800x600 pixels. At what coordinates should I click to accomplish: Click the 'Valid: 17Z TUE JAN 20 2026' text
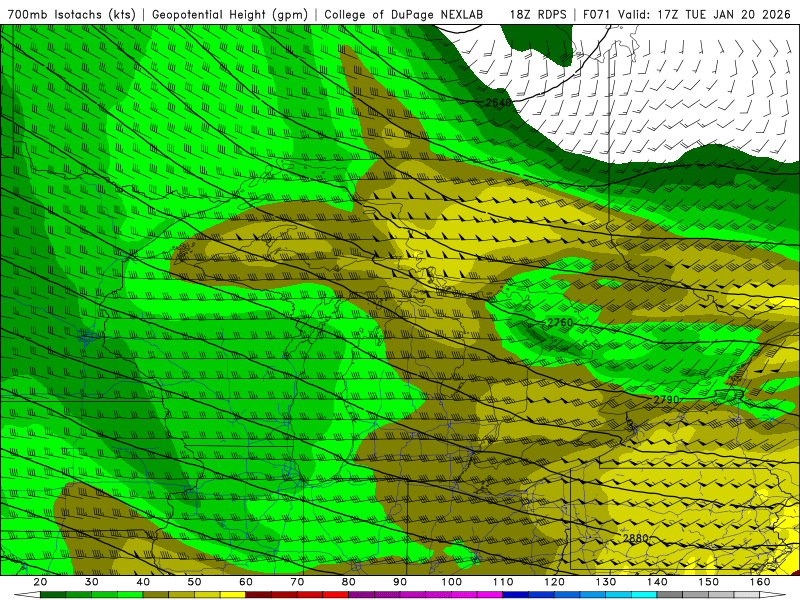[704, 14]
